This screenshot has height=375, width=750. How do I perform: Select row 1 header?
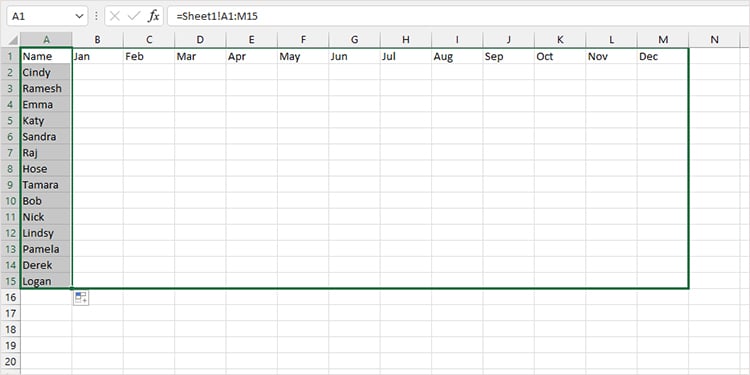pos(10,56)
